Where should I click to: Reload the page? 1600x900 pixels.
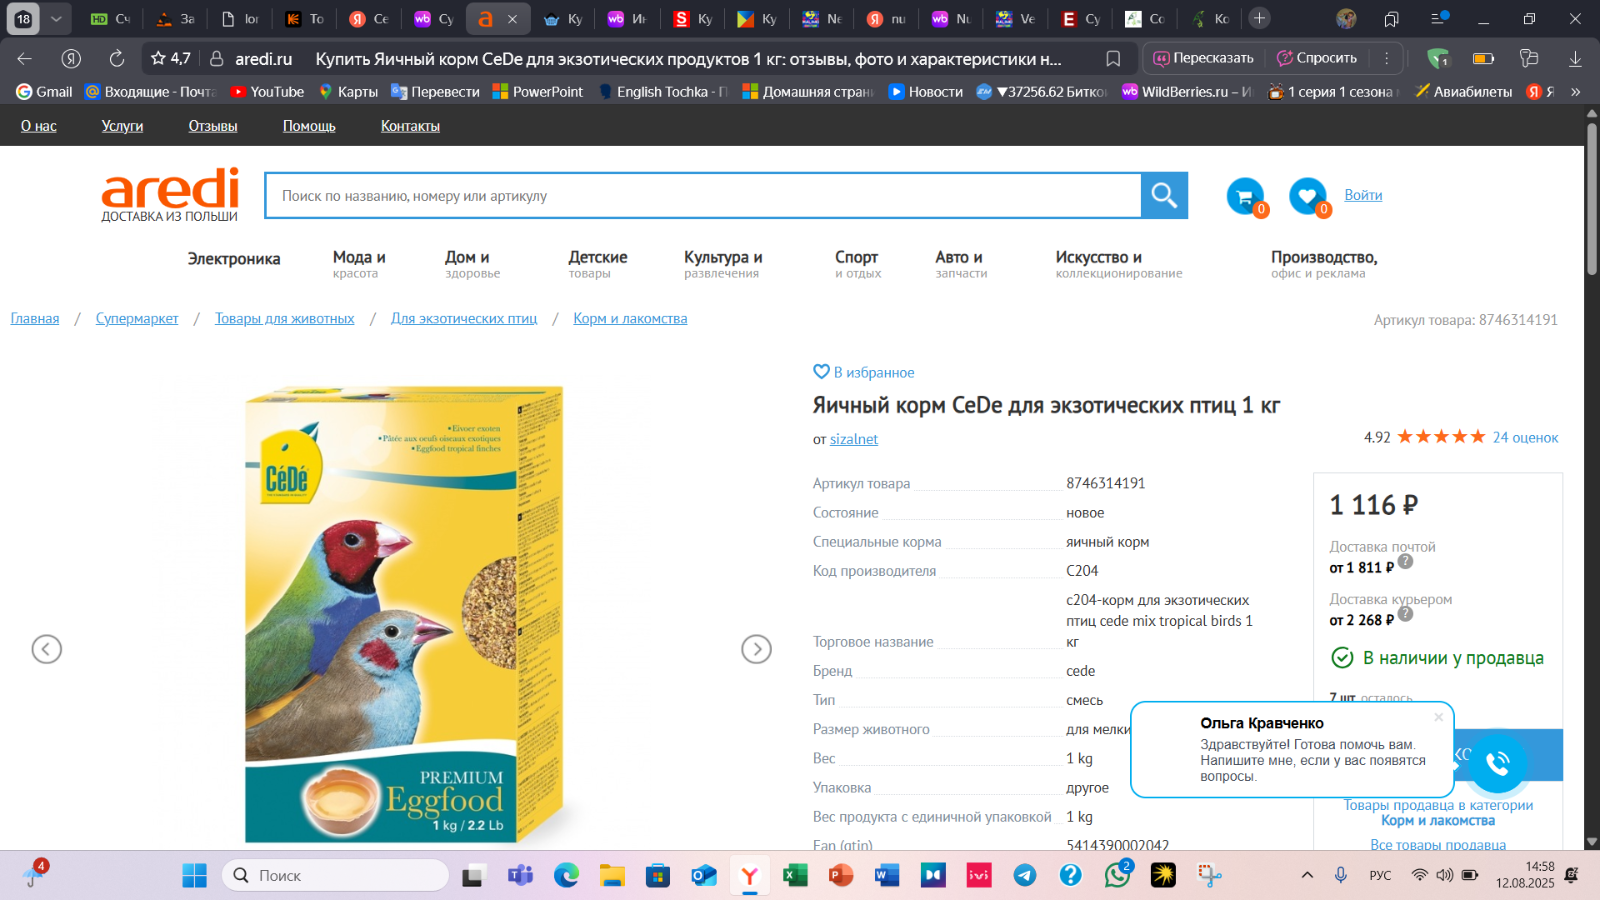pyautogui.click(x=117, y=58)
